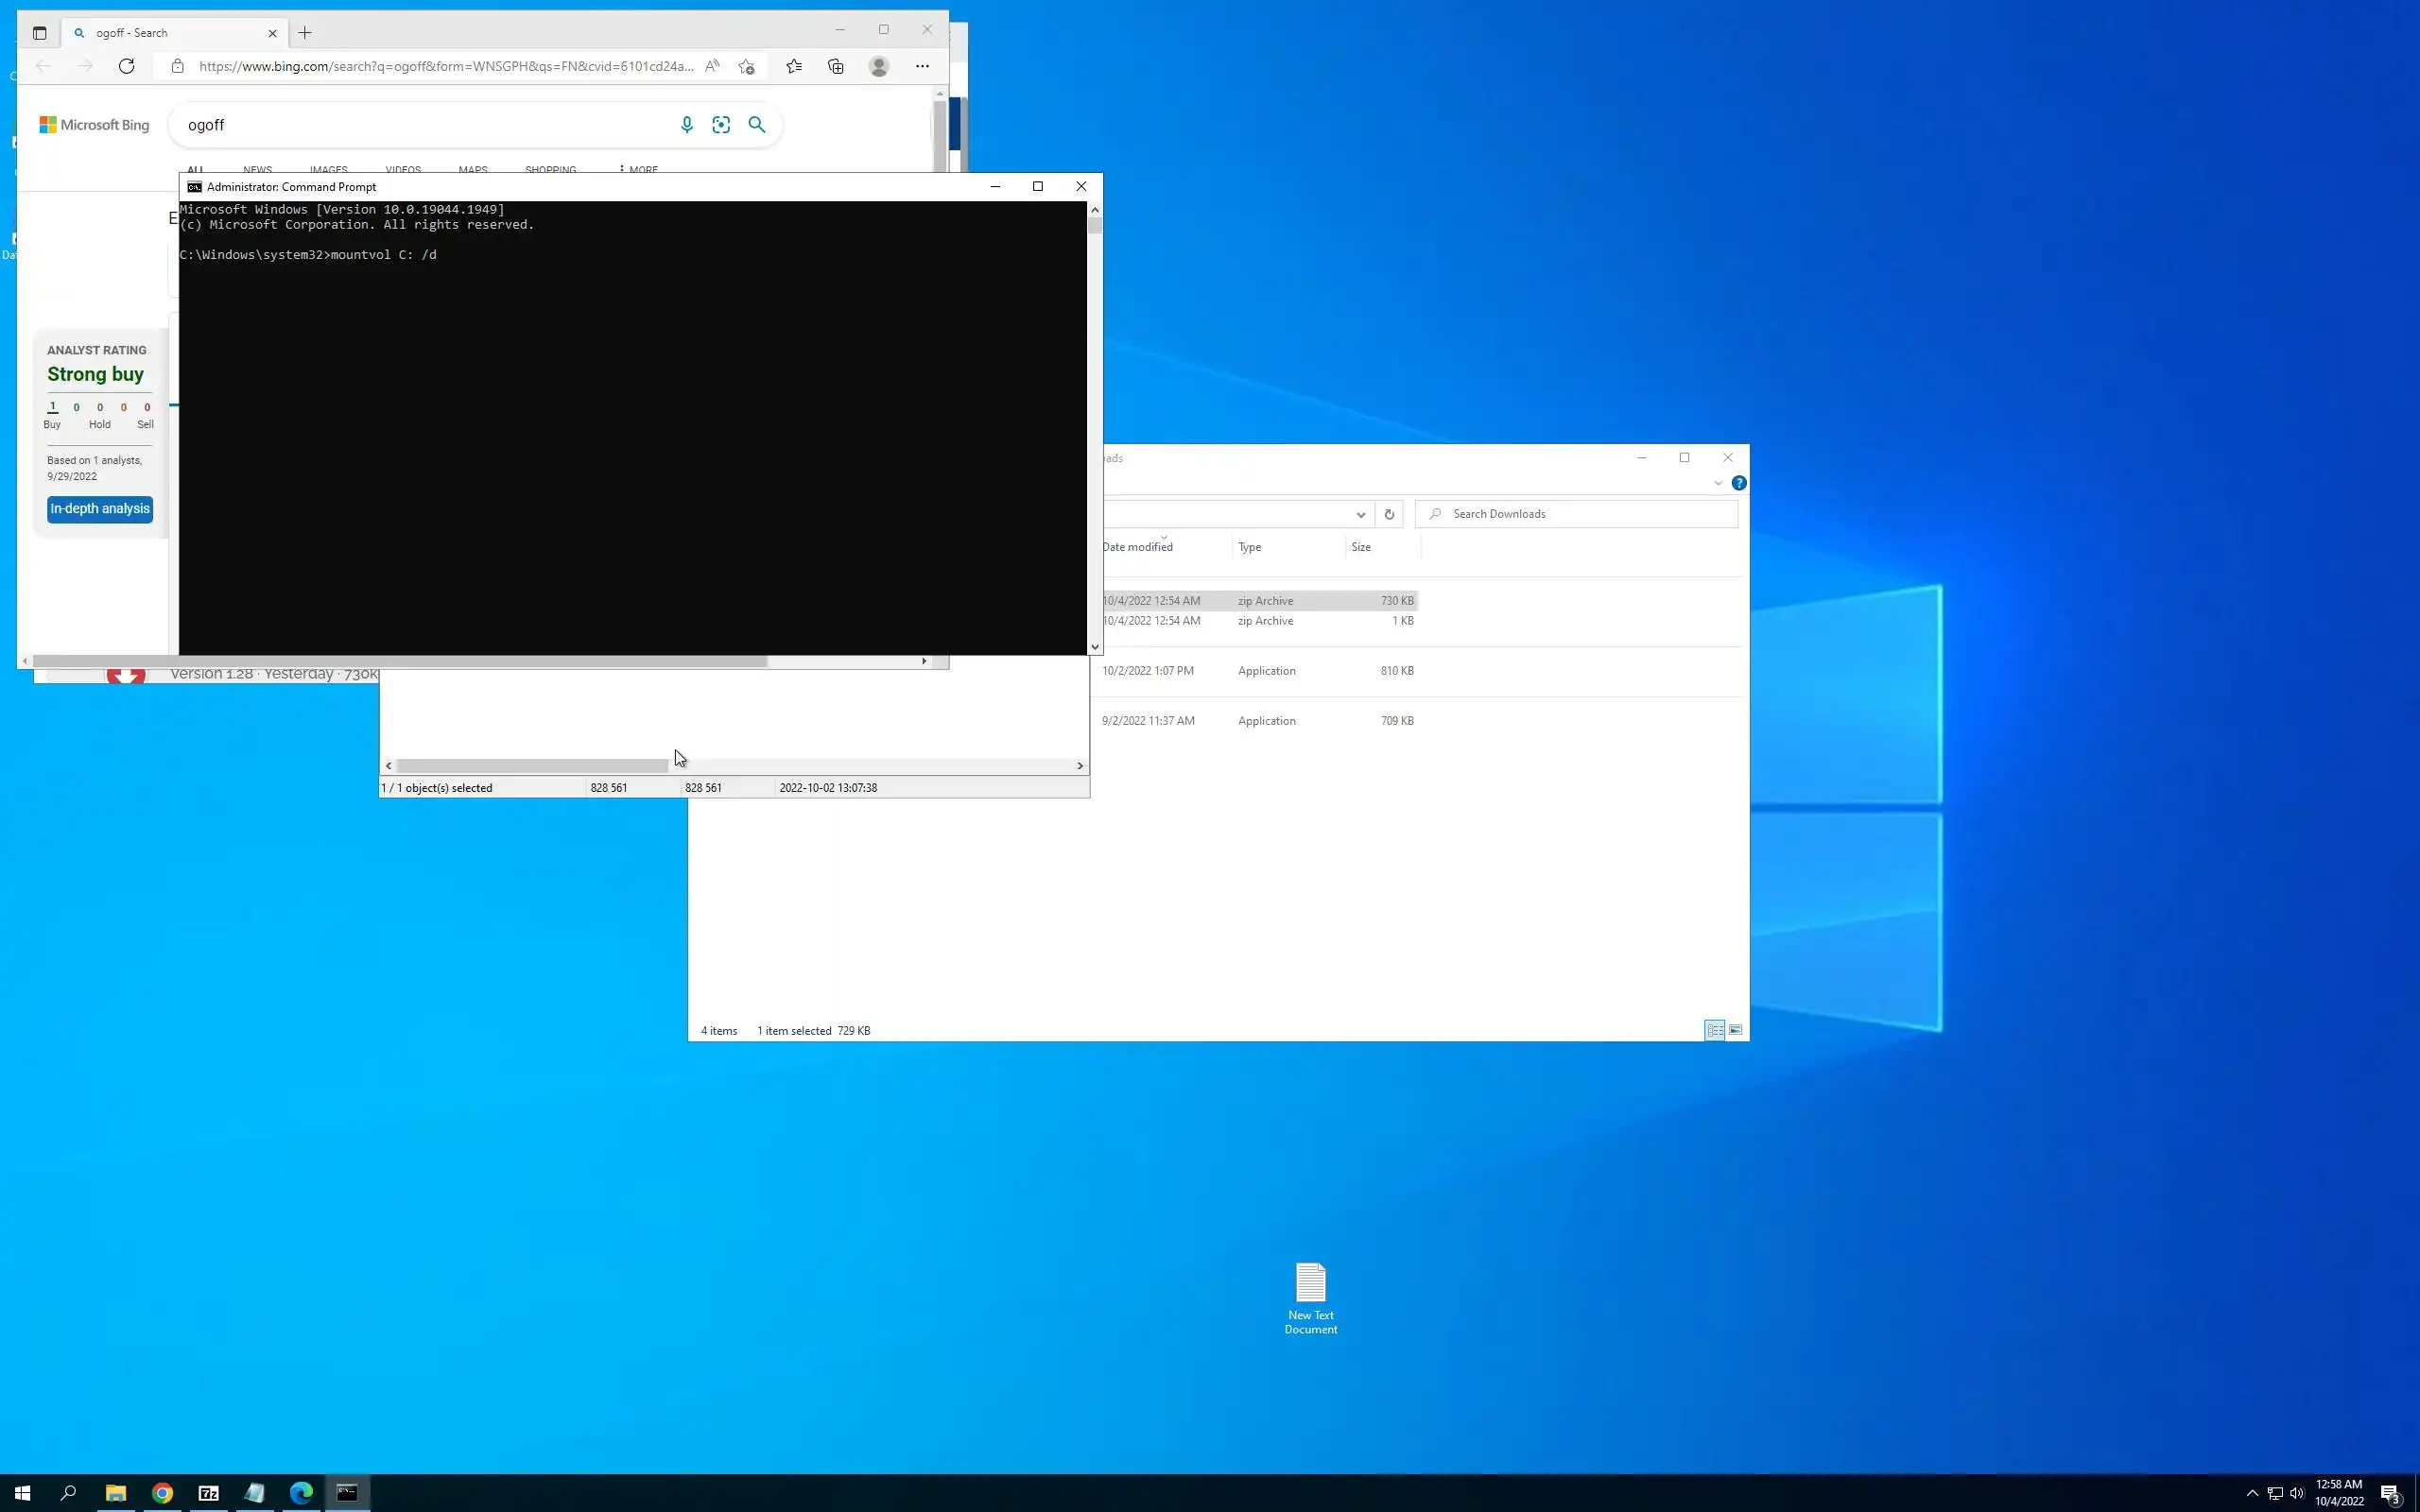This screenshot has height=1512, width=2420.
Task: Refresh the Edge browser page
Action: coord(126,66)
